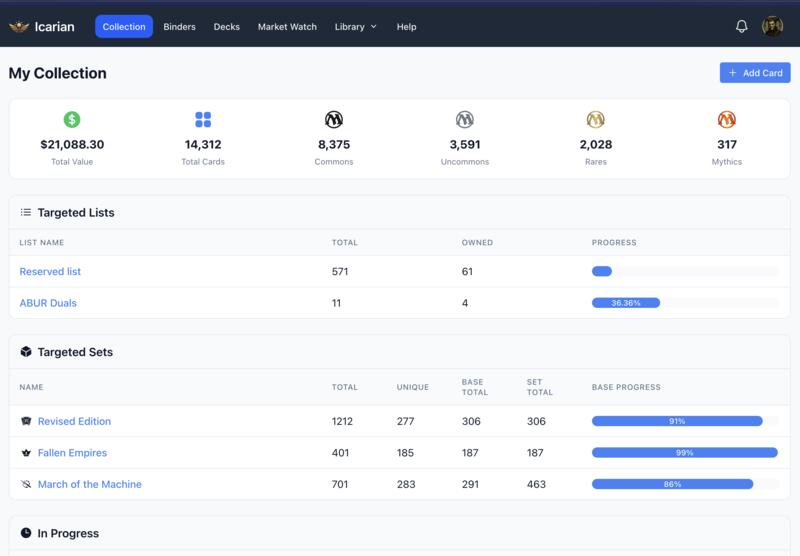Click the 61 owned for Reserved list
This screenshot has height=556, width=800.
click(467, 271)
